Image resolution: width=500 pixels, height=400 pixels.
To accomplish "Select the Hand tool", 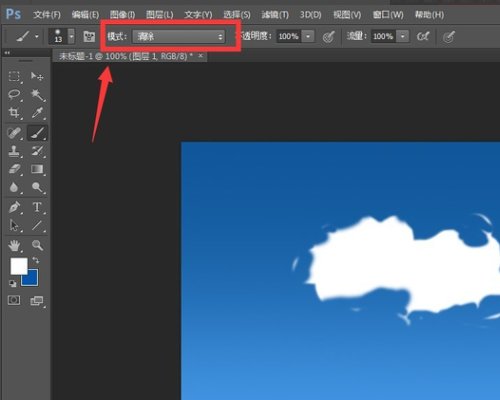I will tap(14, 246).
